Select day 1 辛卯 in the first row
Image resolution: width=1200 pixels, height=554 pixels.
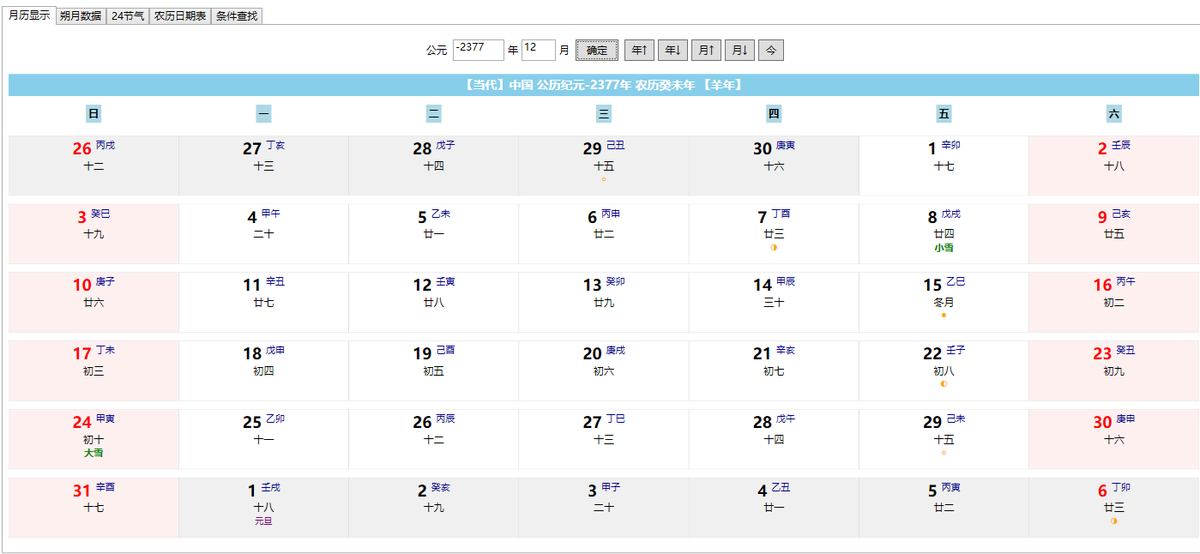944,166
